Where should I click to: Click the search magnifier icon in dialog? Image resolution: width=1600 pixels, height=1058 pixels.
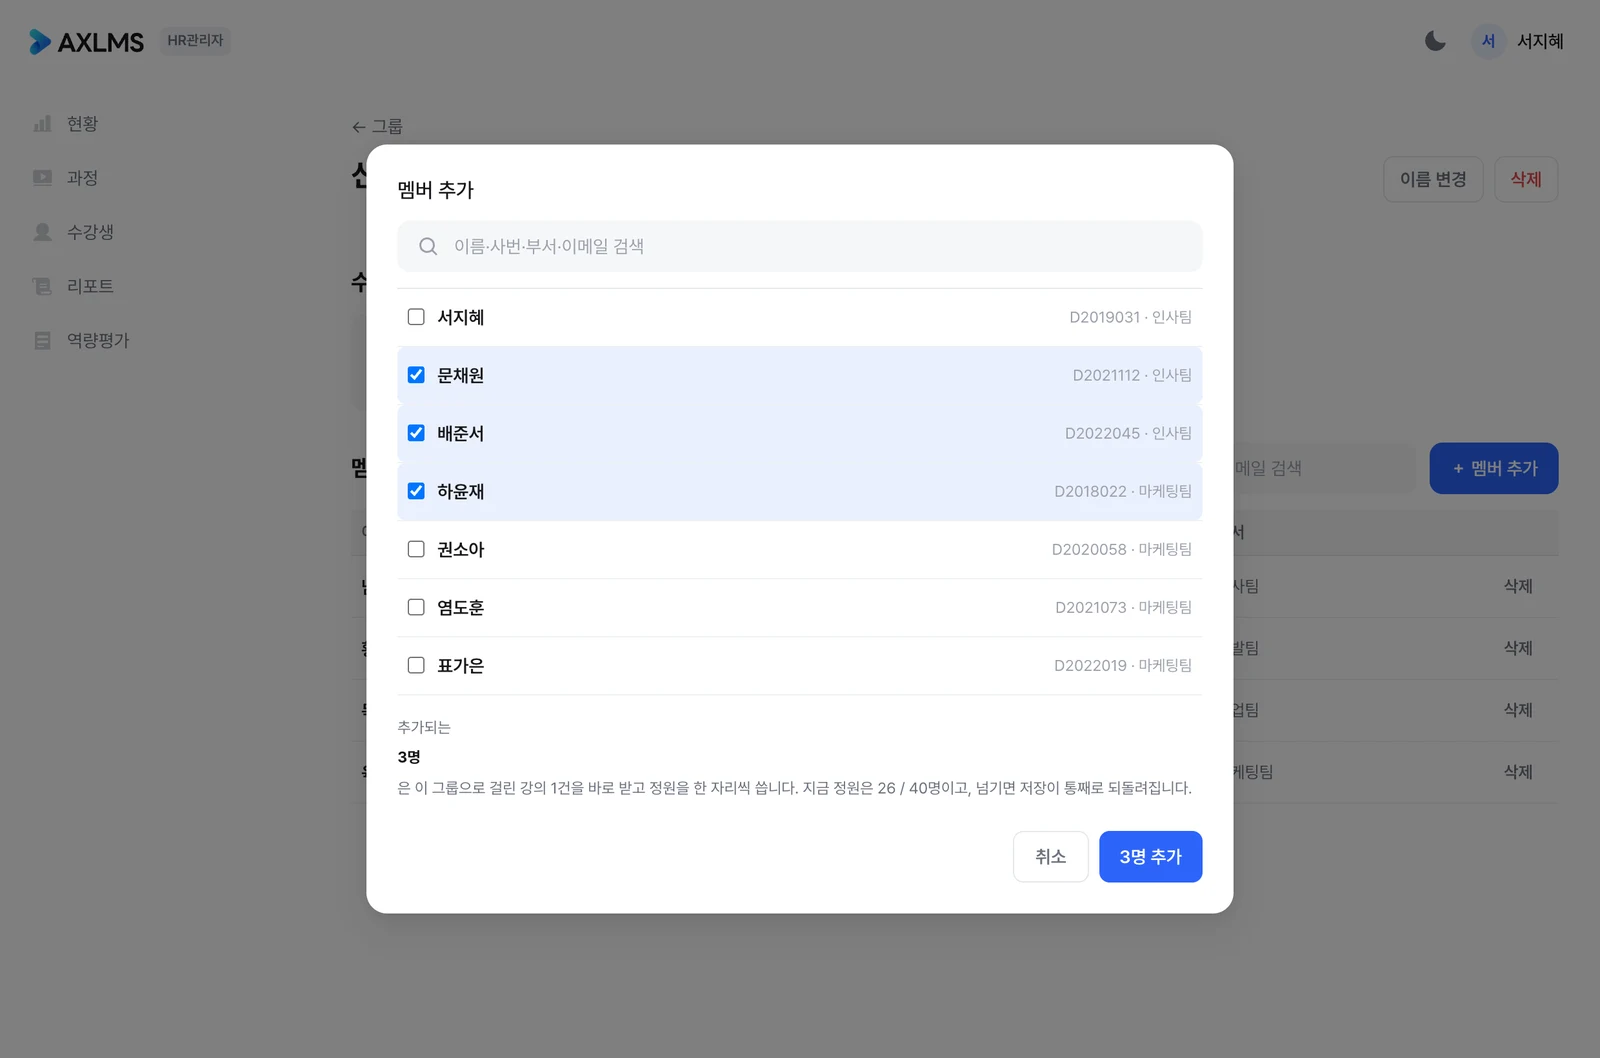(x=428, y=246)
